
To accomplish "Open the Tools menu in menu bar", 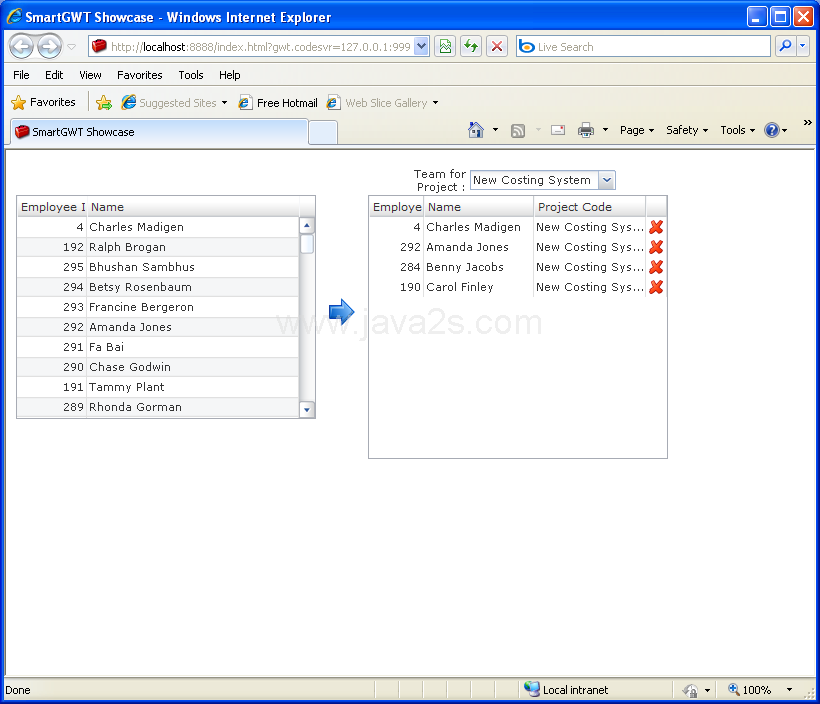I will point(190,75).
